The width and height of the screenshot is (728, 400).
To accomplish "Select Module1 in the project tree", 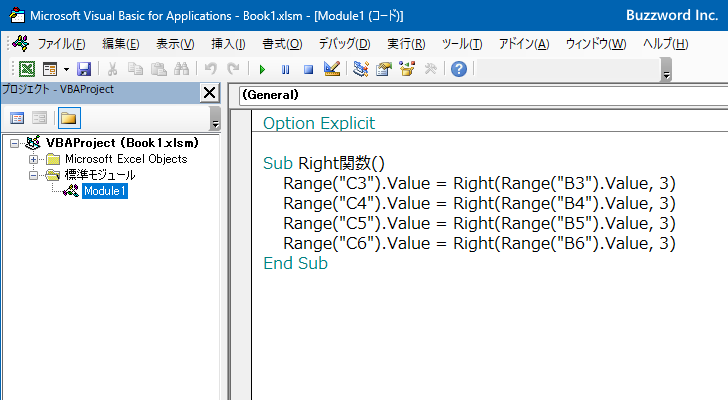I will coord(105,191).
